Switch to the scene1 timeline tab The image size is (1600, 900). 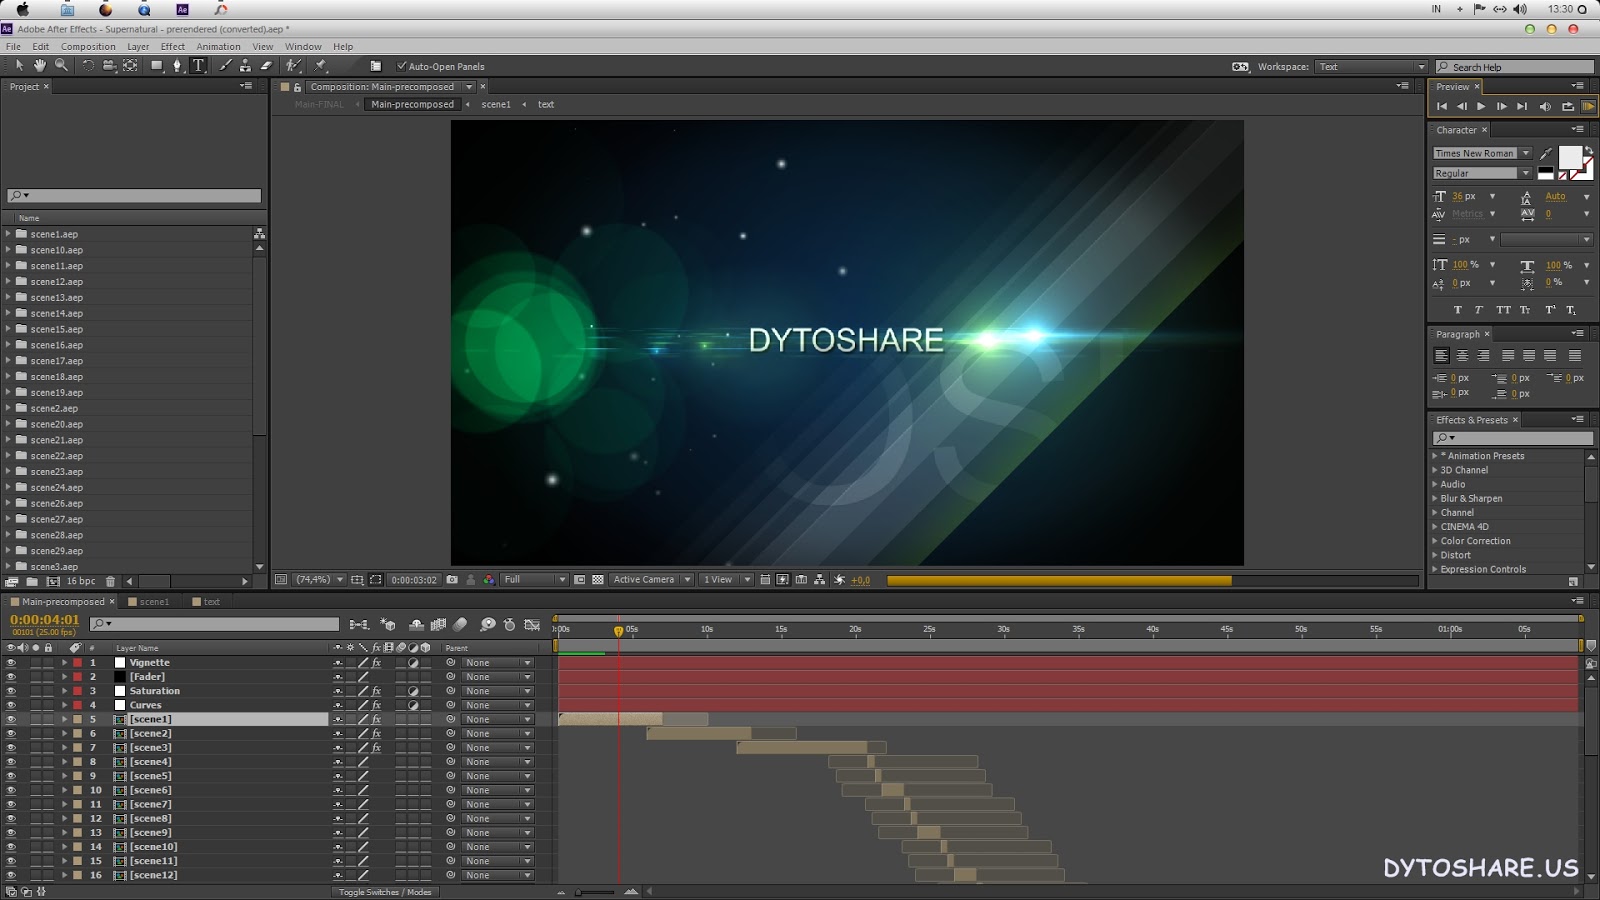coord(154,602)
